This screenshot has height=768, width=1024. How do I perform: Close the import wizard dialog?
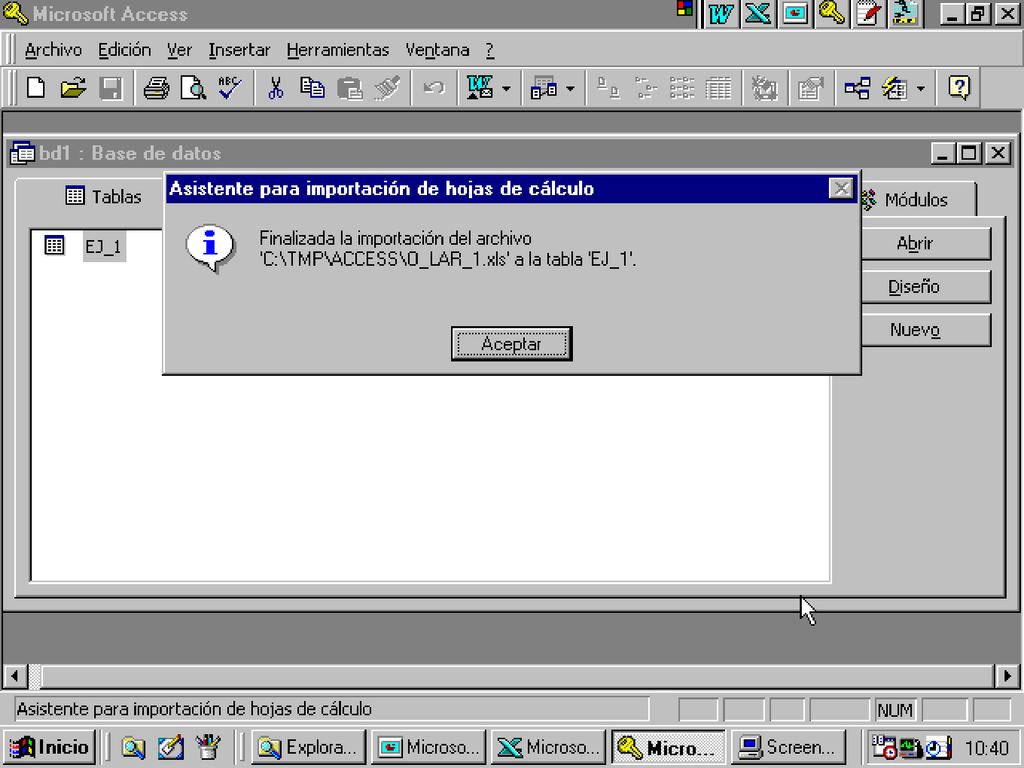pyautogui.click(x=840, y=188)
